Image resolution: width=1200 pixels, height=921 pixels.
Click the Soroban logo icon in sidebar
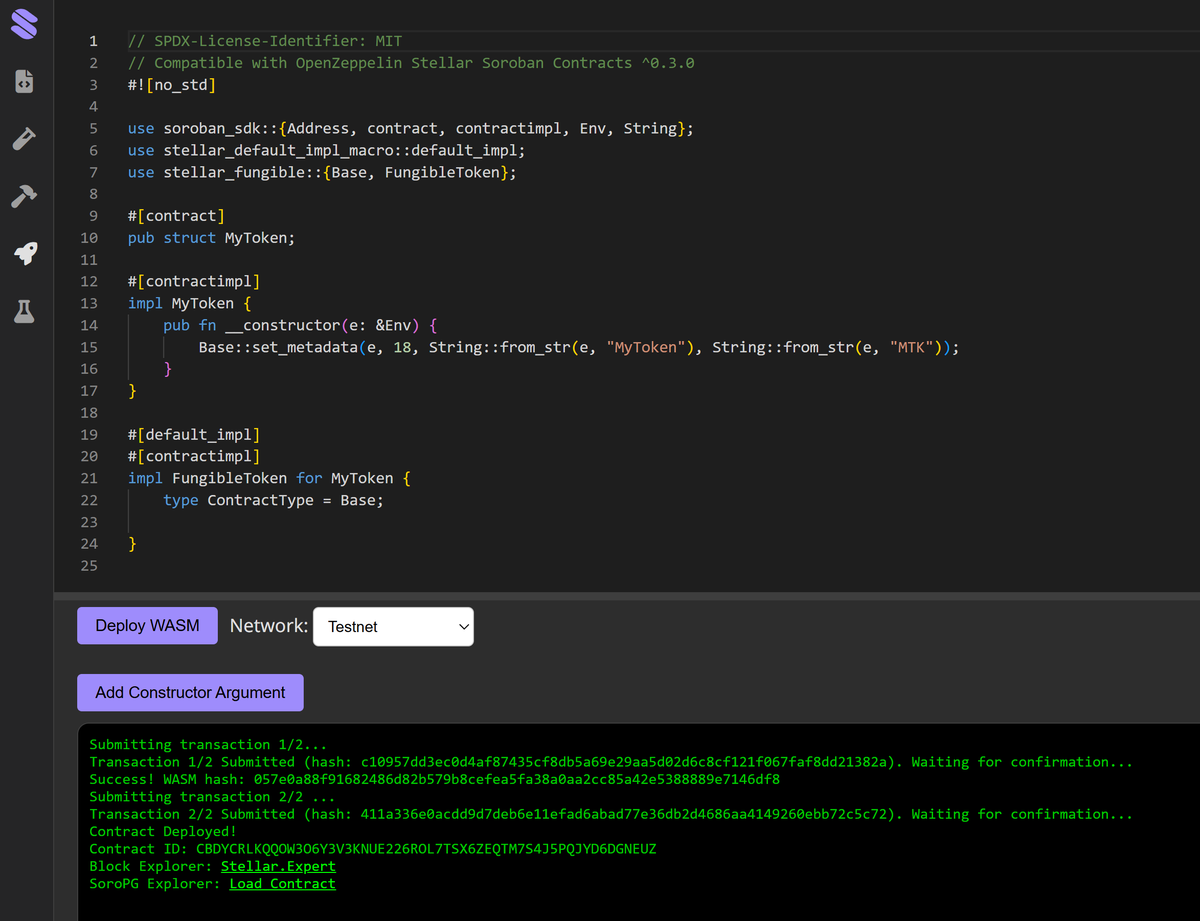click(24, 25)
